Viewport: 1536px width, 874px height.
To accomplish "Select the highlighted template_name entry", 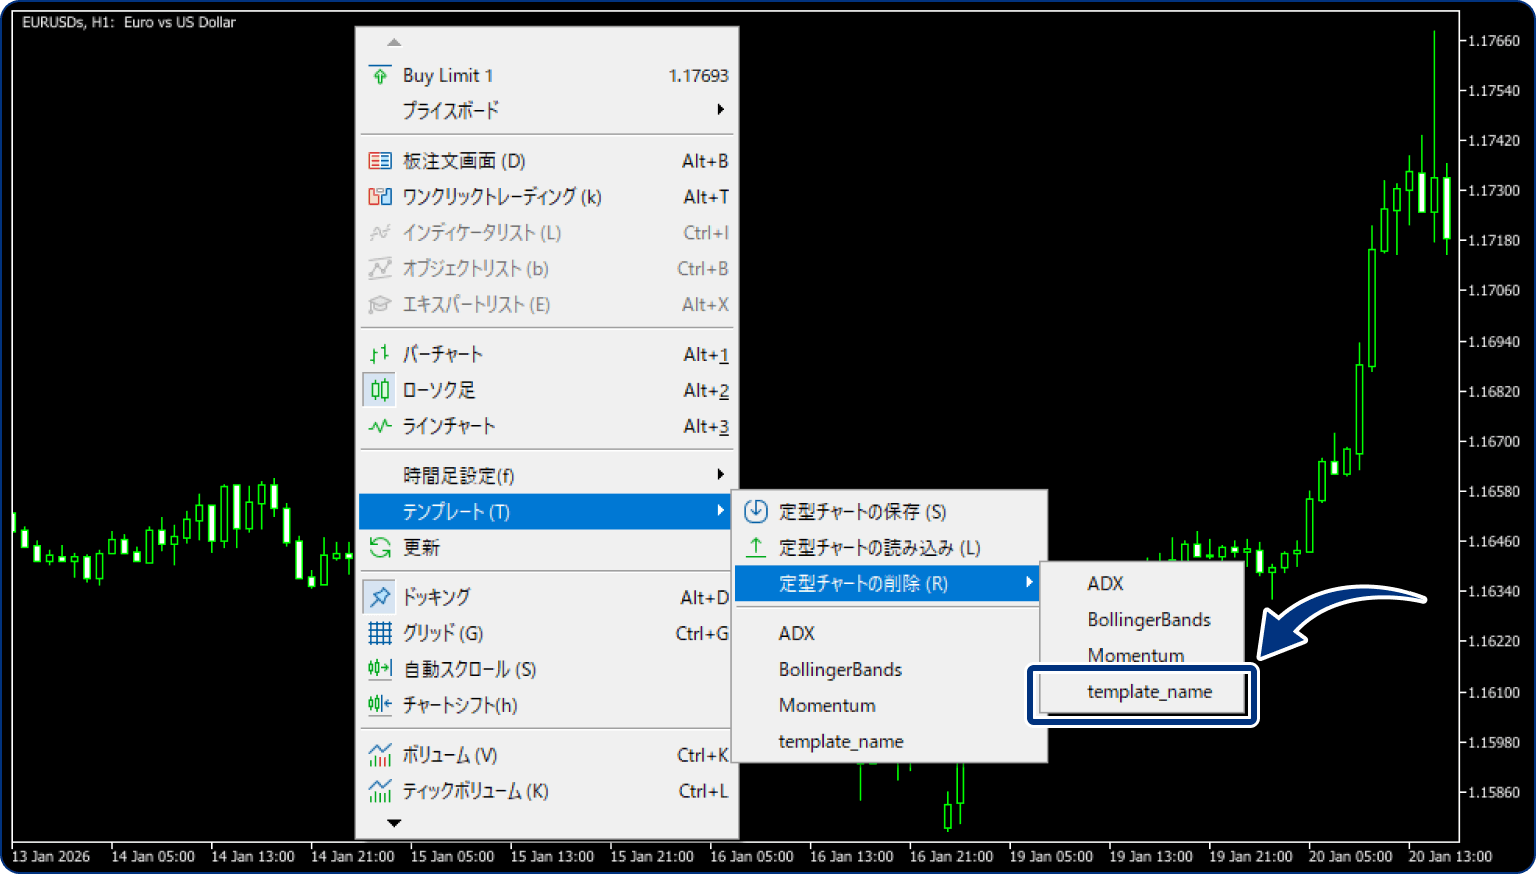I will (x=1148, y=691).
